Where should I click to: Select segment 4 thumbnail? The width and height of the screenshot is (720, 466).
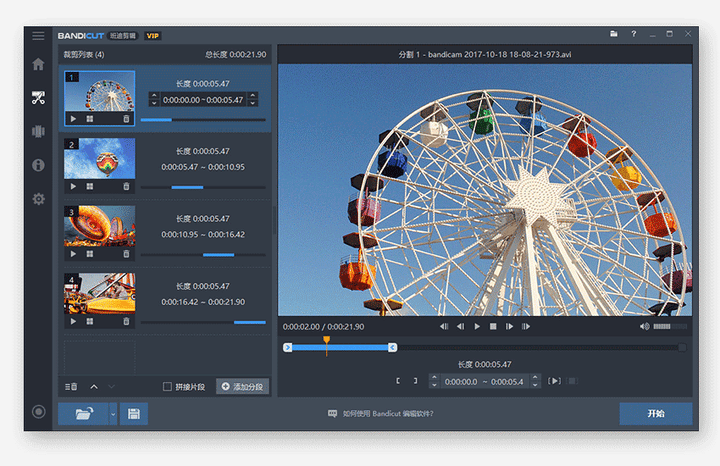point(100,293)
